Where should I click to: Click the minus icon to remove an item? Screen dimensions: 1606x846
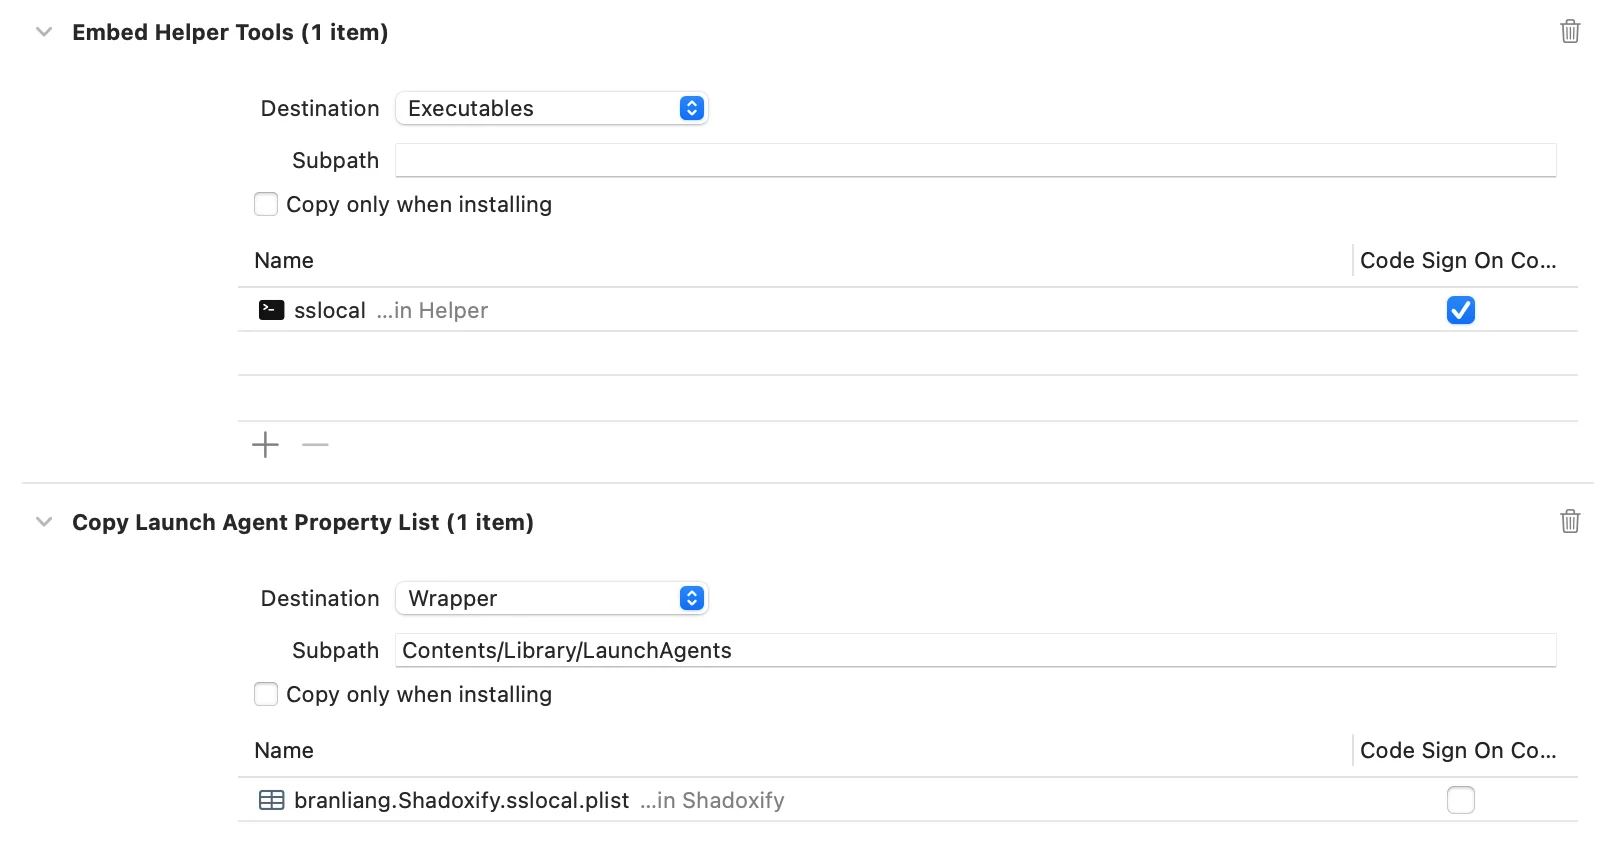click(x=314, y=444)
